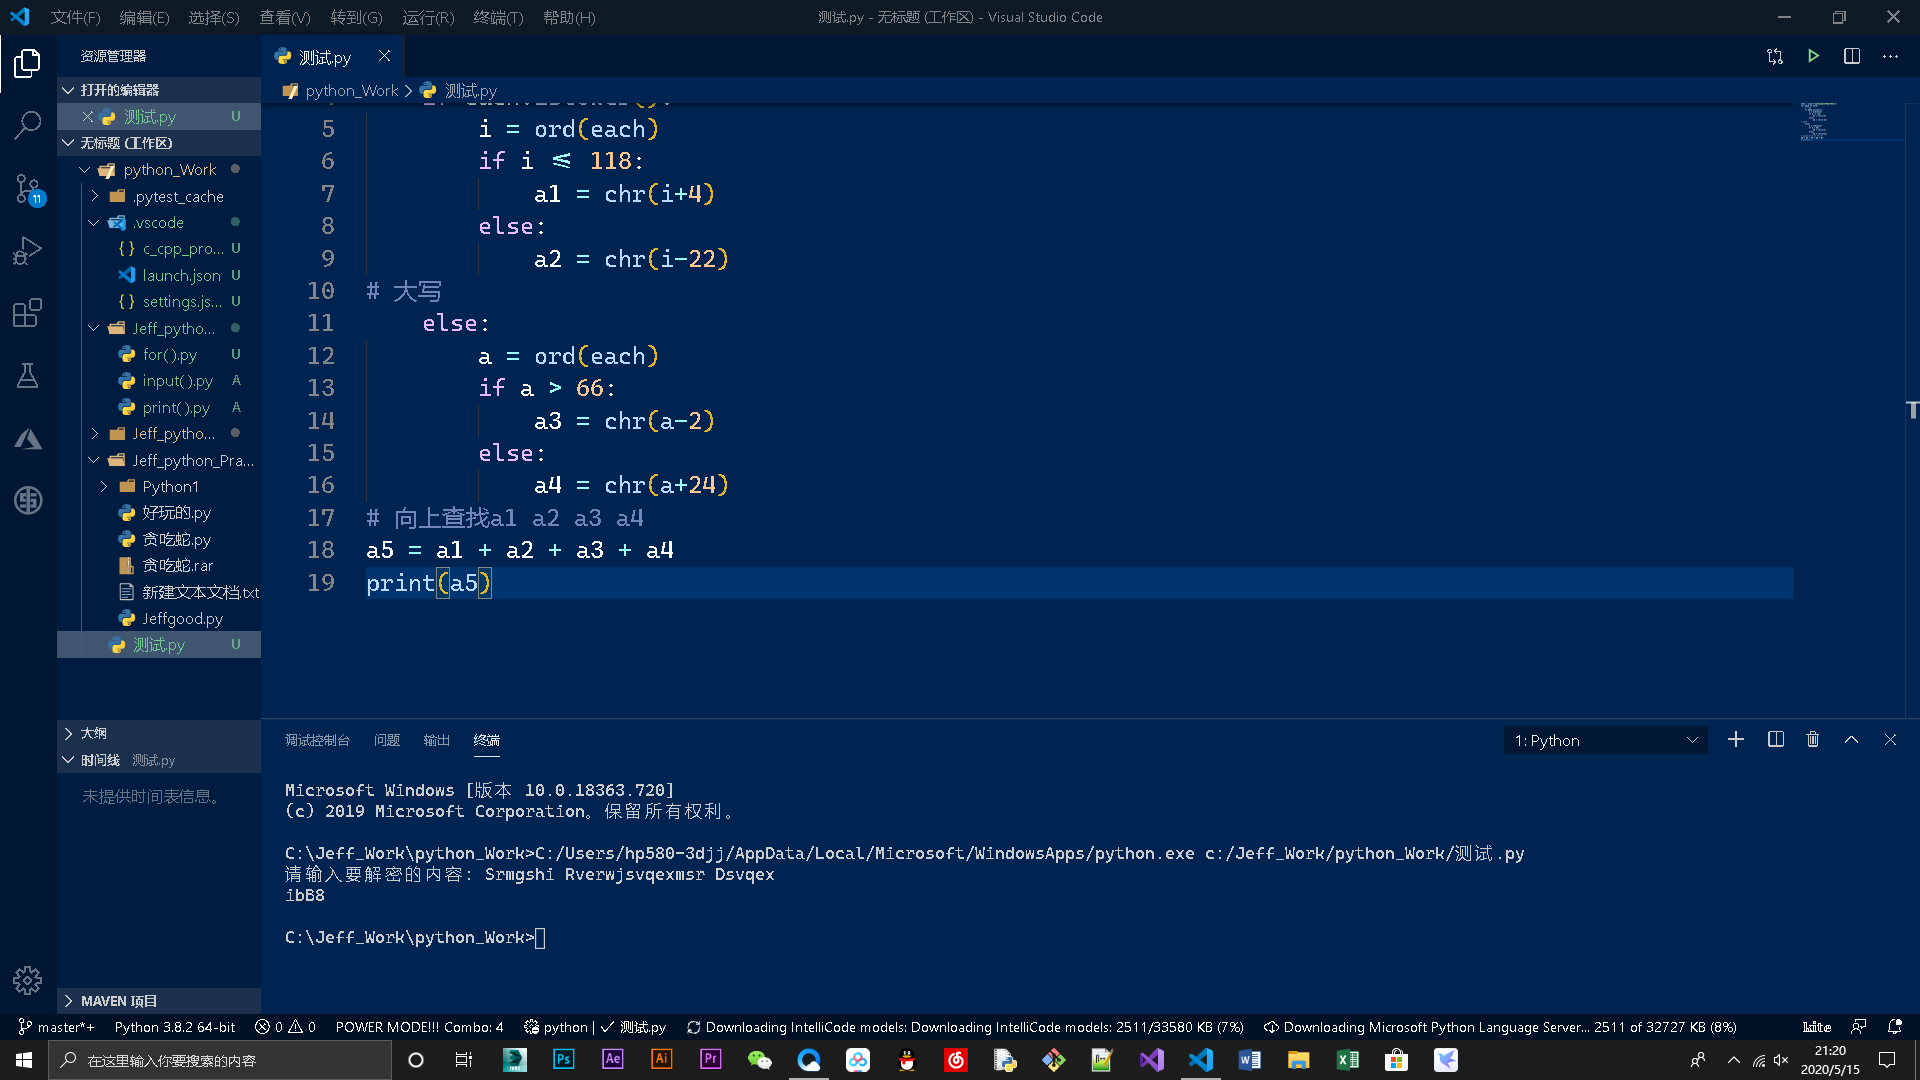Image resolution: width=1920 pixels, height=1080 pixels.
Task: Switch to the 调试控制台 panel tab
Action: point(317,740)
